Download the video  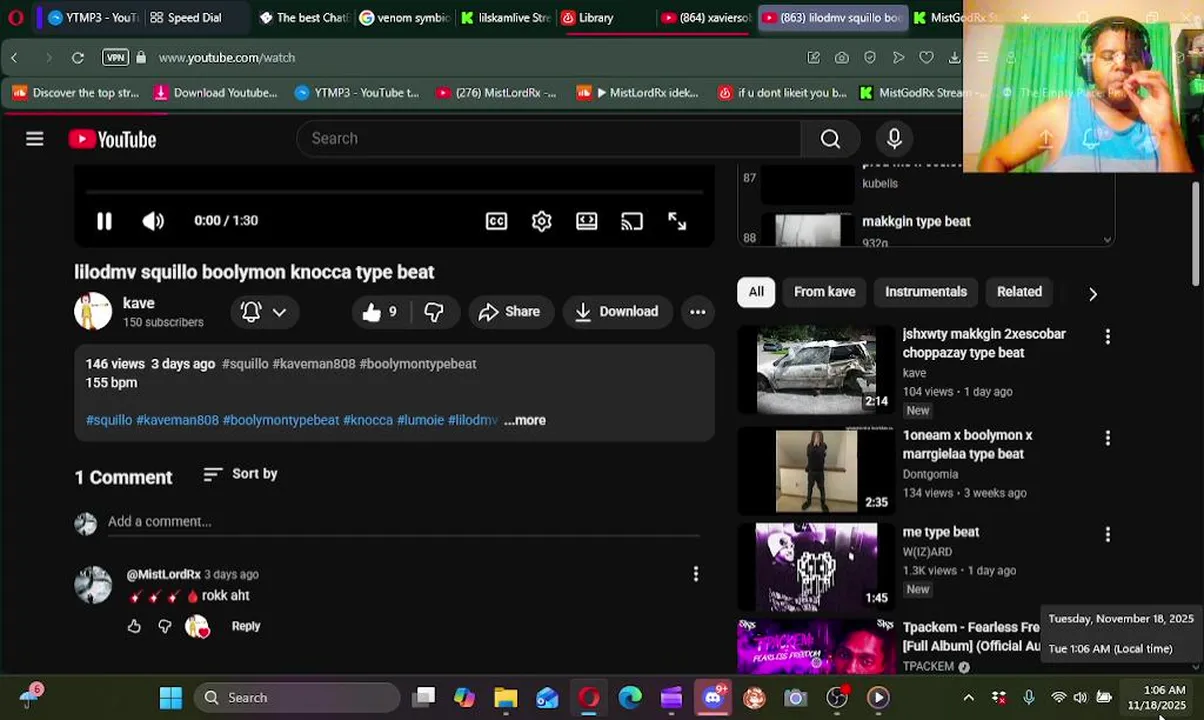[616, 312]
